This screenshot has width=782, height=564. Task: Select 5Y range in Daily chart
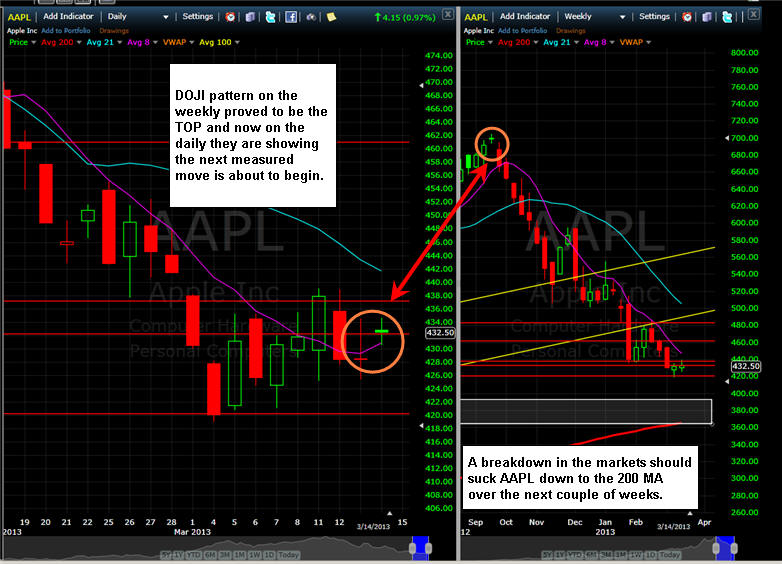(x=167, y=555)
